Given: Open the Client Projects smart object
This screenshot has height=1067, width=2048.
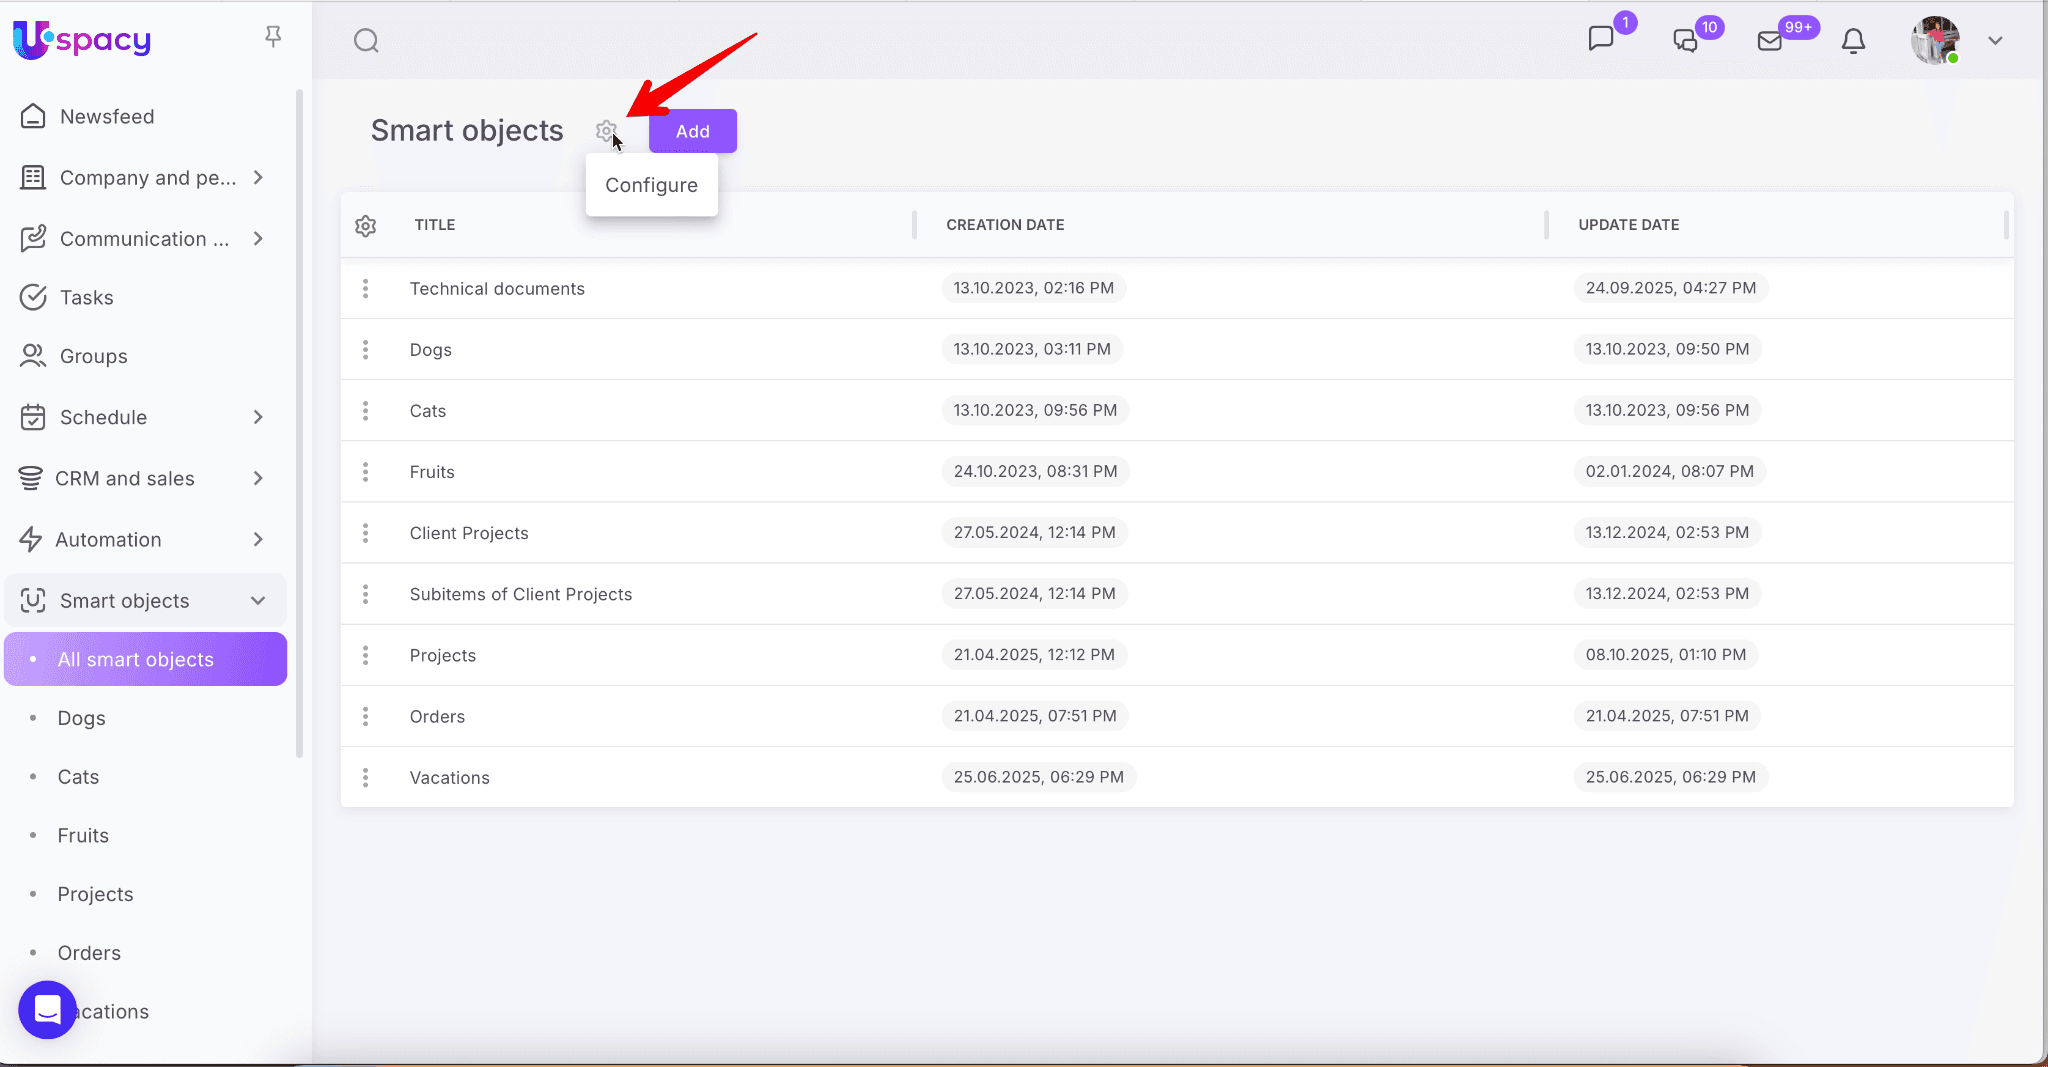Looking at the screenshot, I should [469, 533].
